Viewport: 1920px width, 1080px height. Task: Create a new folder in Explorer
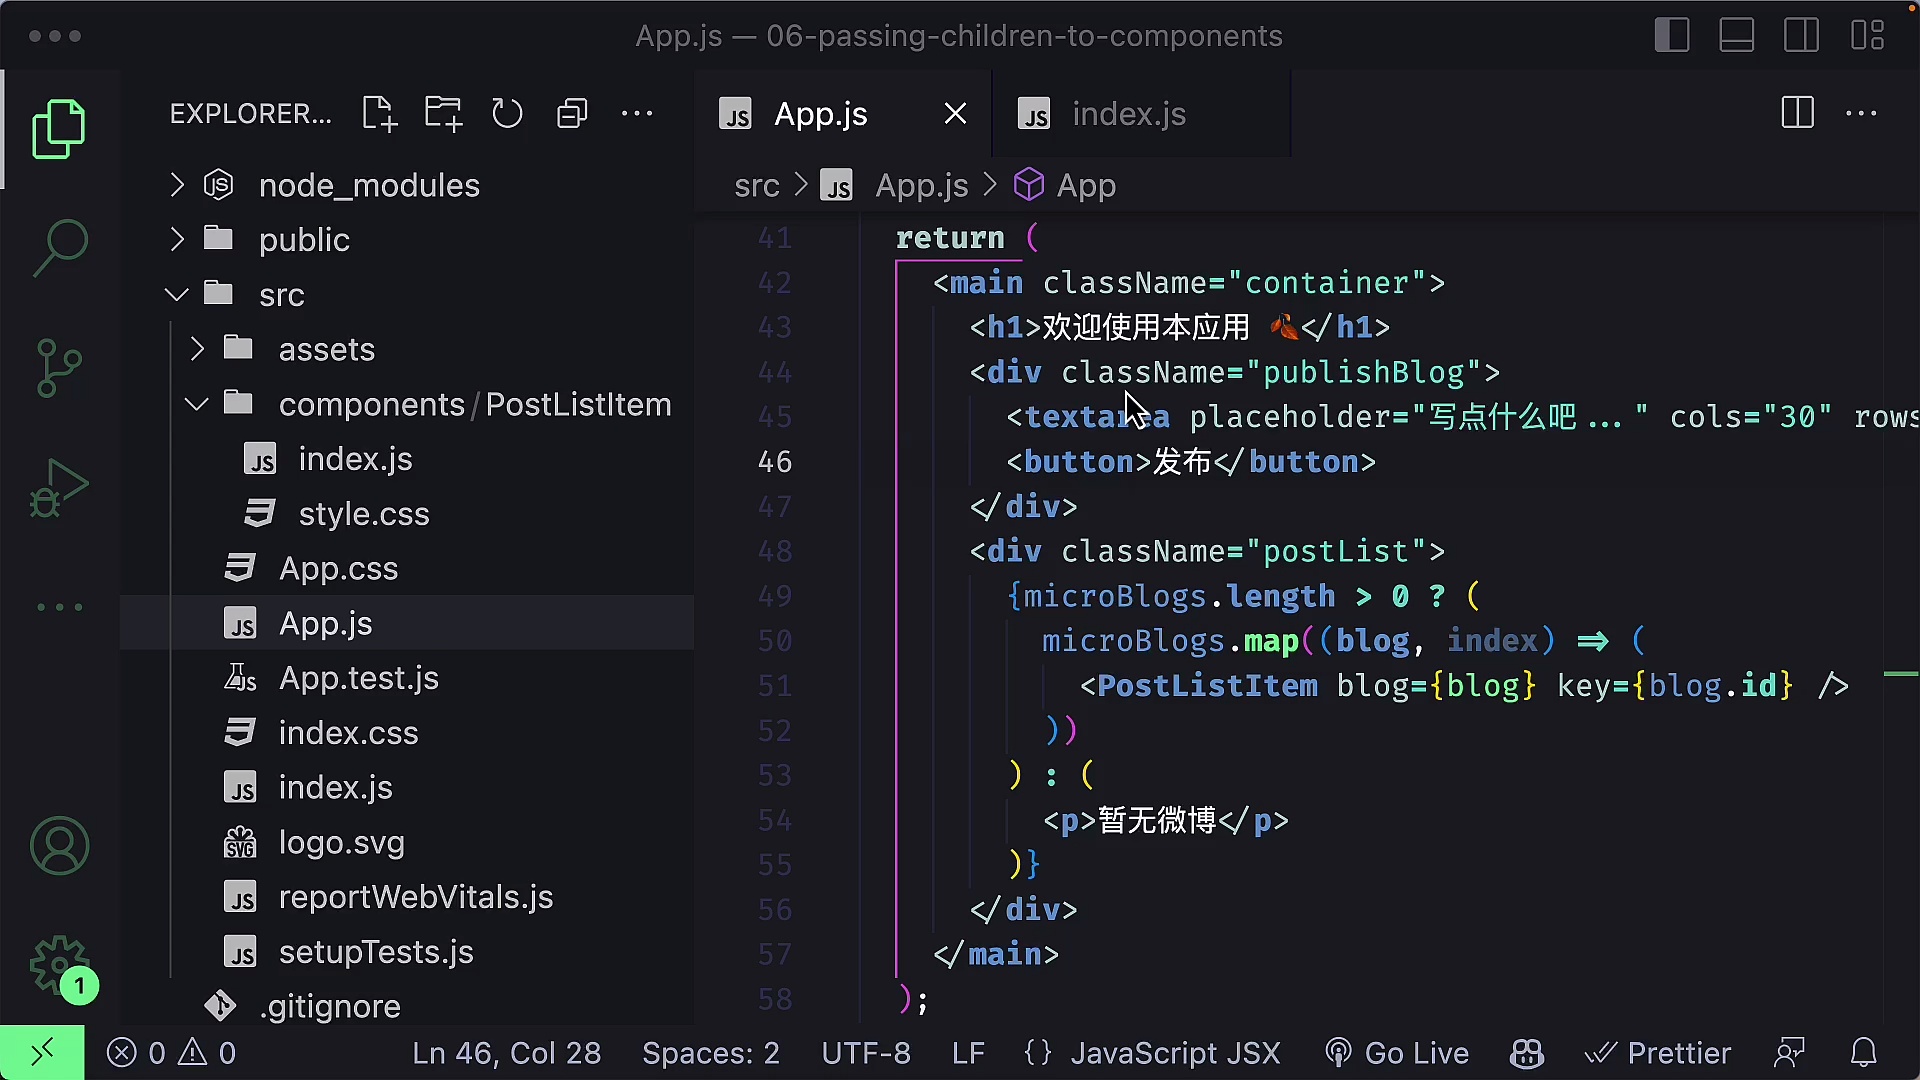coord(443,114)
